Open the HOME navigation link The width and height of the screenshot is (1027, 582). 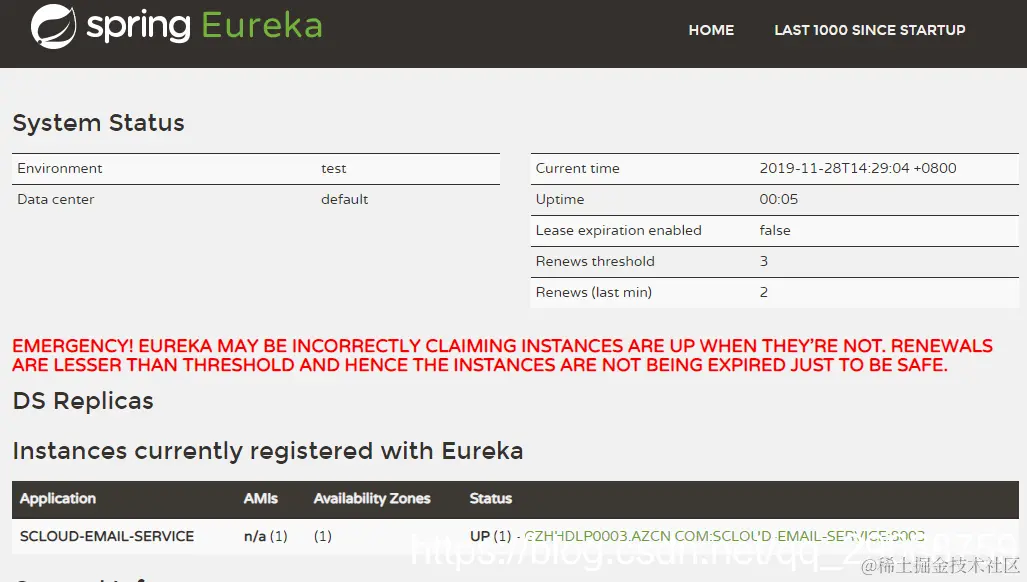pos(711,30)
